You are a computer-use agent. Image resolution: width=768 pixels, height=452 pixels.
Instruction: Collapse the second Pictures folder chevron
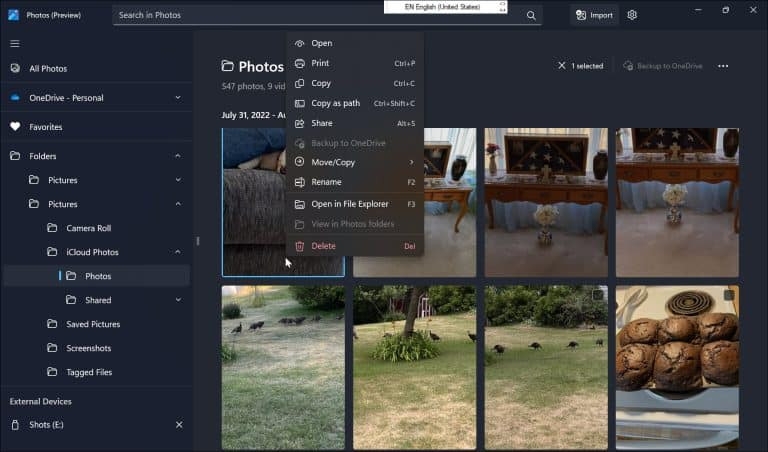(178, 204)
